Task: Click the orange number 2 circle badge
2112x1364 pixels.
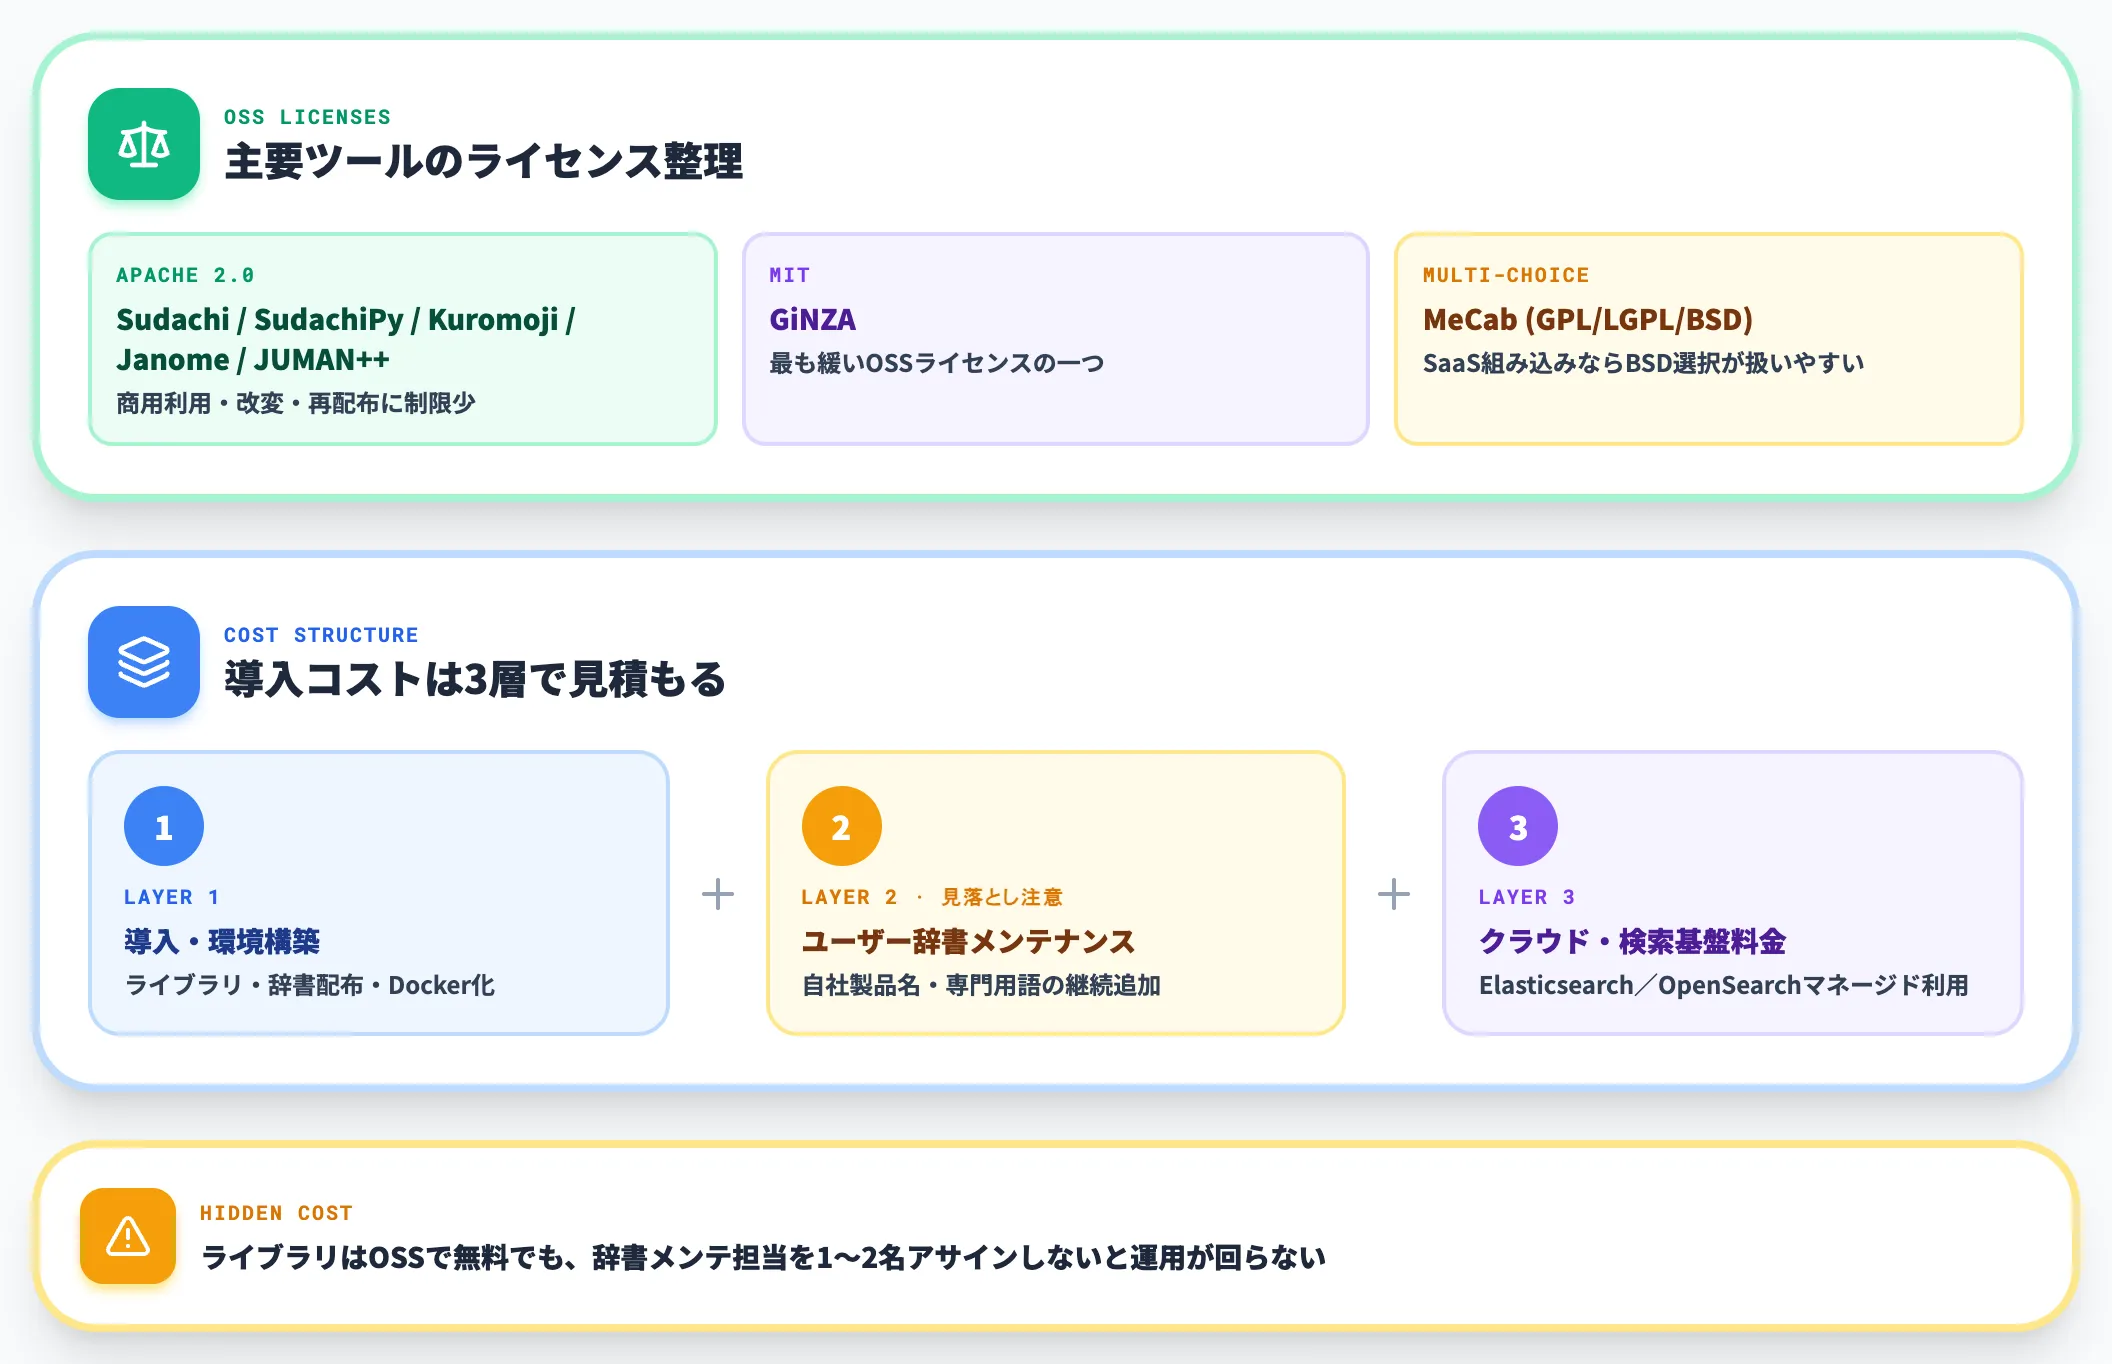Action: [x=842, y=826]
